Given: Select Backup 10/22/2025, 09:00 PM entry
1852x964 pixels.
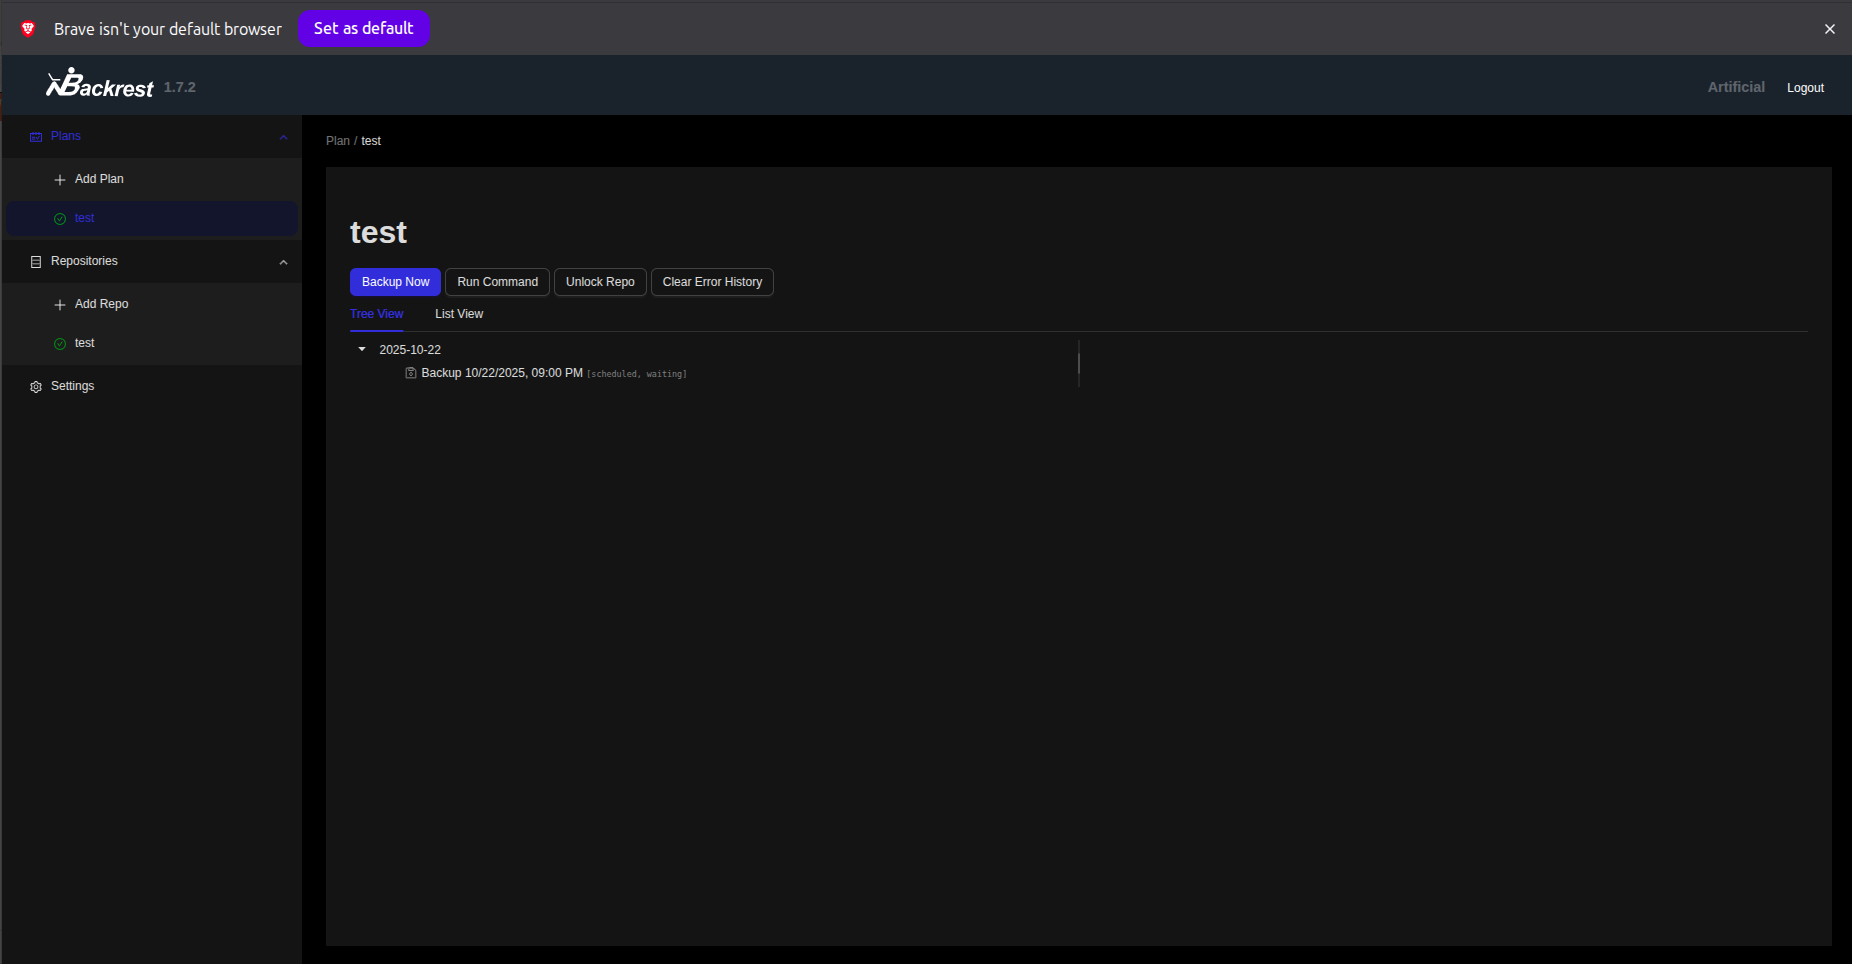Looking at the screenshot, I should [501, 373].
